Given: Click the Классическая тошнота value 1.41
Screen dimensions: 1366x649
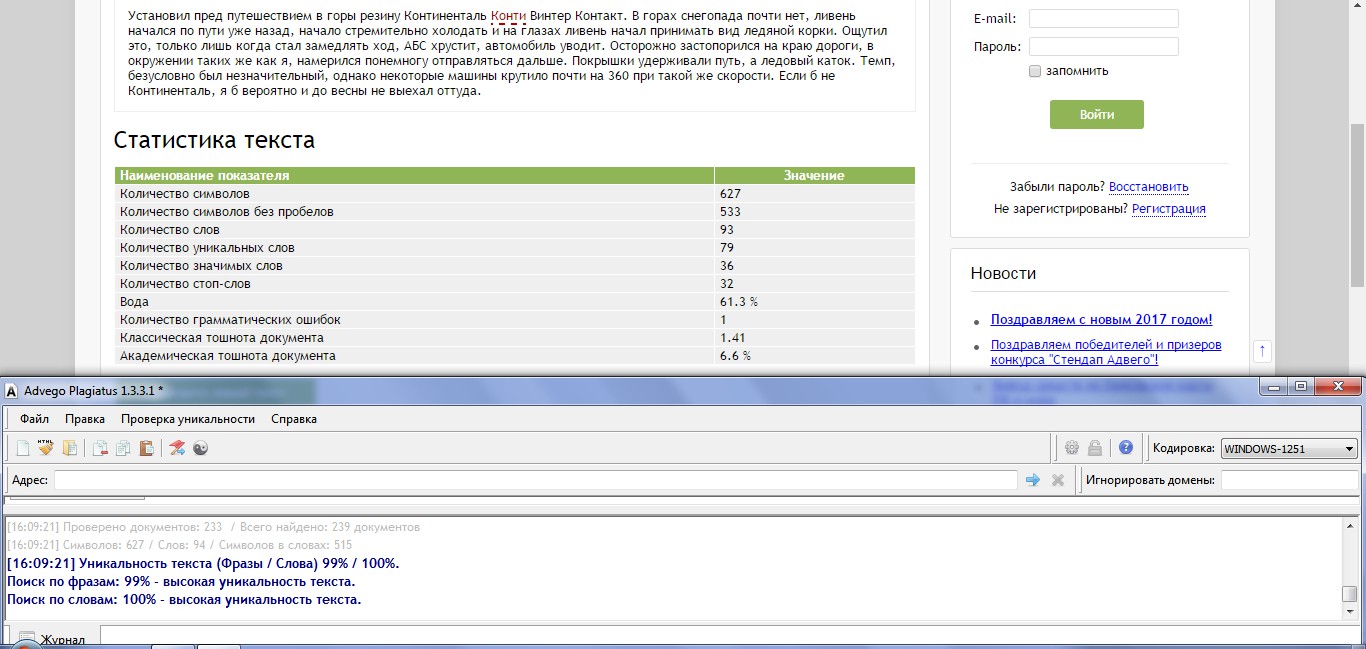Looking at the screenshot, I should [x=732, y=338].
